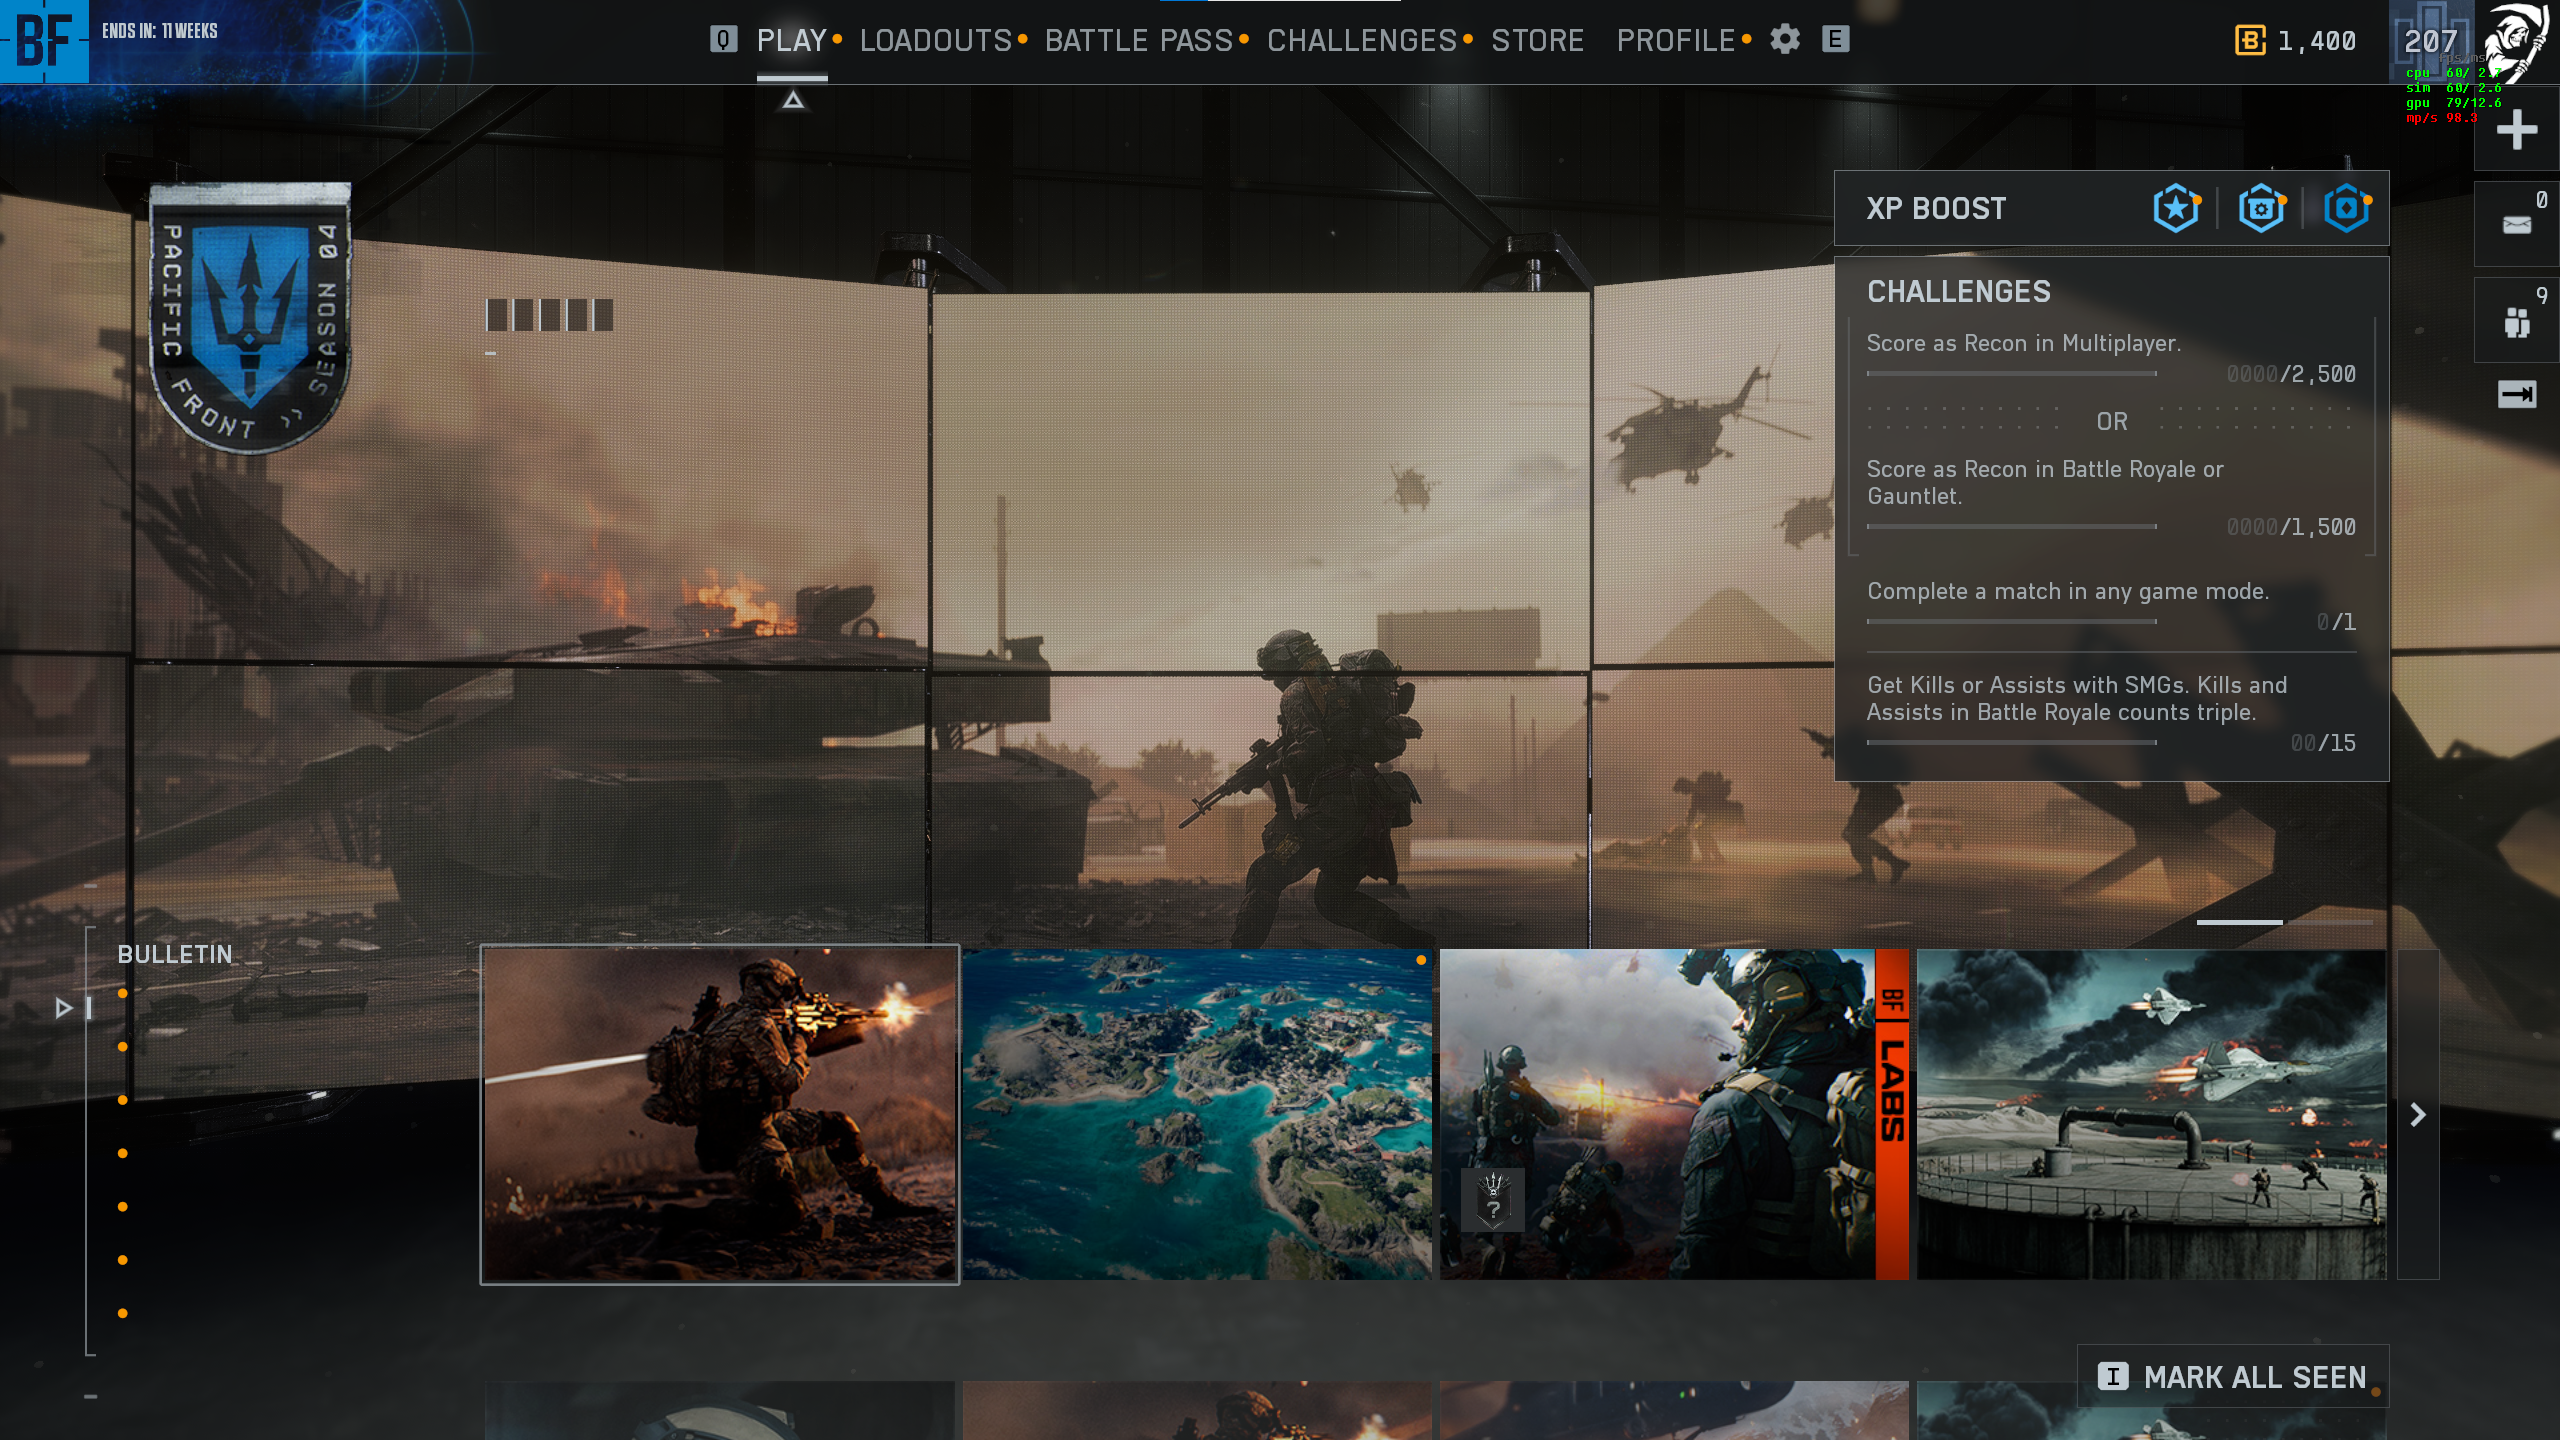Click the XP BOOST label
This screenshot has height=1440, width=2560.
coord(1936,208)
